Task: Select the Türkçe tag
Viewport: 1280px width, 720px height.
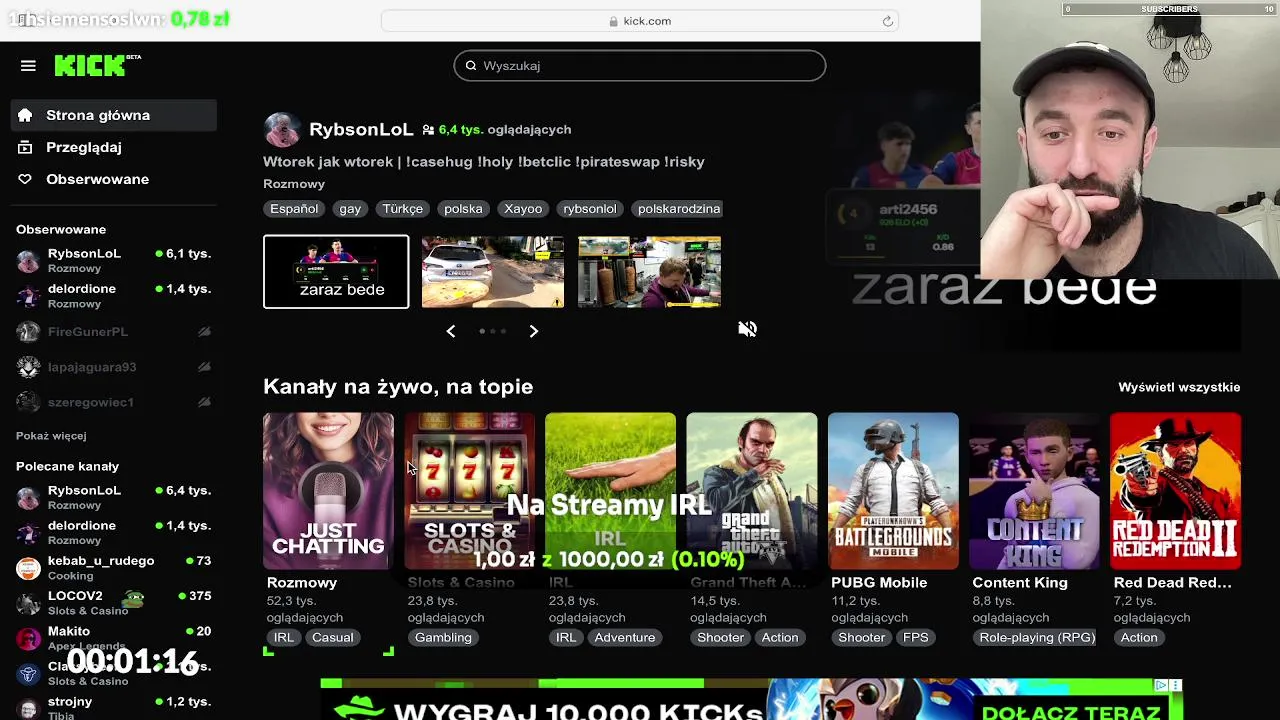Action: (x=402, y=209)
